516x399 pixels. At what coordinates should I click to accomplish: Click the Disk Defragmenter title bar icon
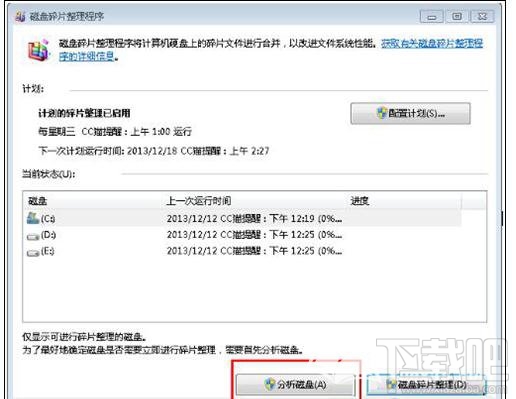(20, 16)
